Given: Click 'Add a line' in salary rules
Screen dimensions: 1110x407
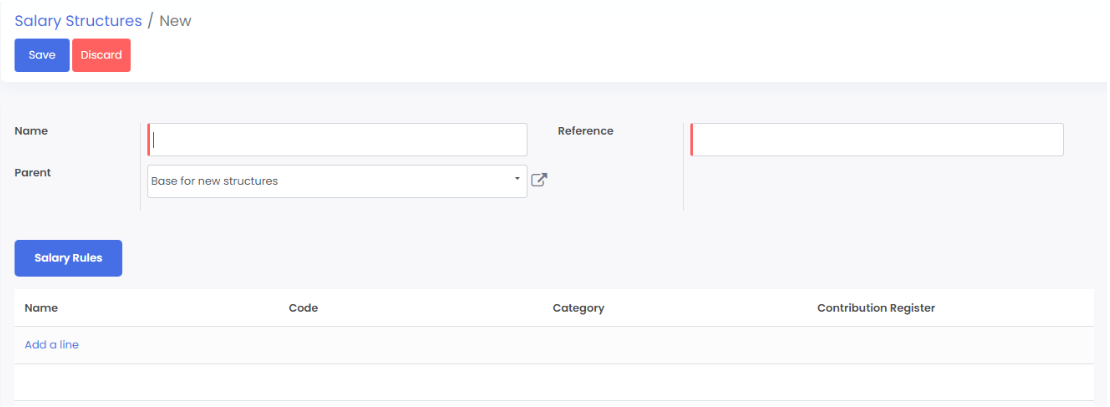Looking at the screenshot, I should click(x=52, y=345).
